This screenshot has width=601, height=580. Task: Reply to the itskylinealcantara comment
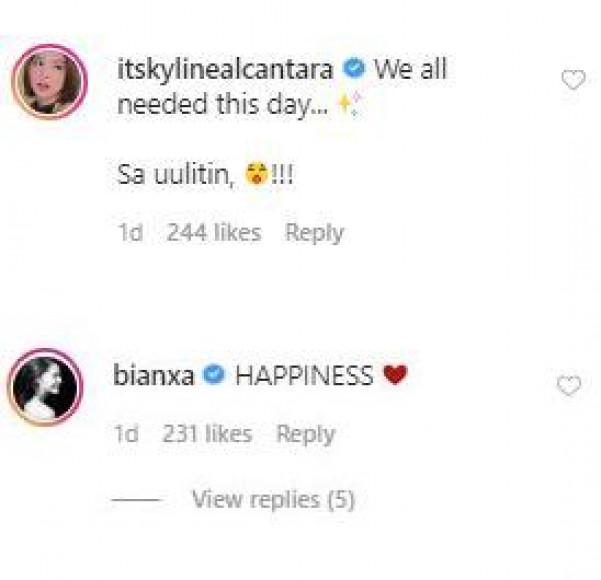(314, 233)
